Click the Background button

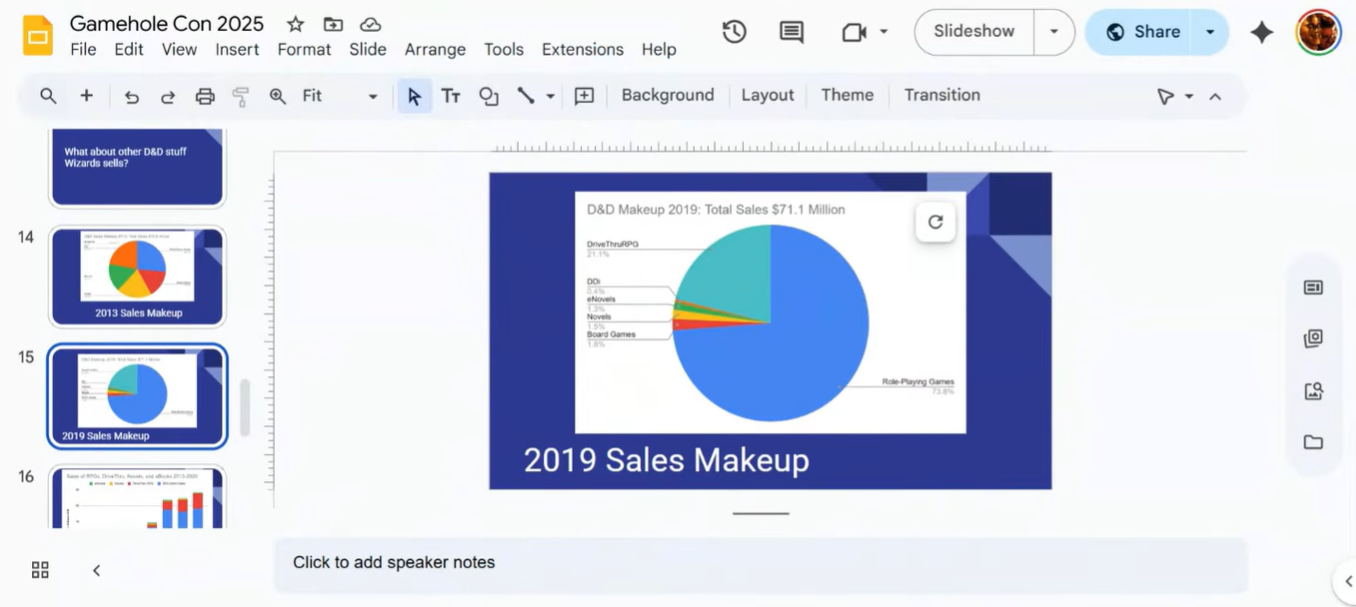tap(667, 95)
